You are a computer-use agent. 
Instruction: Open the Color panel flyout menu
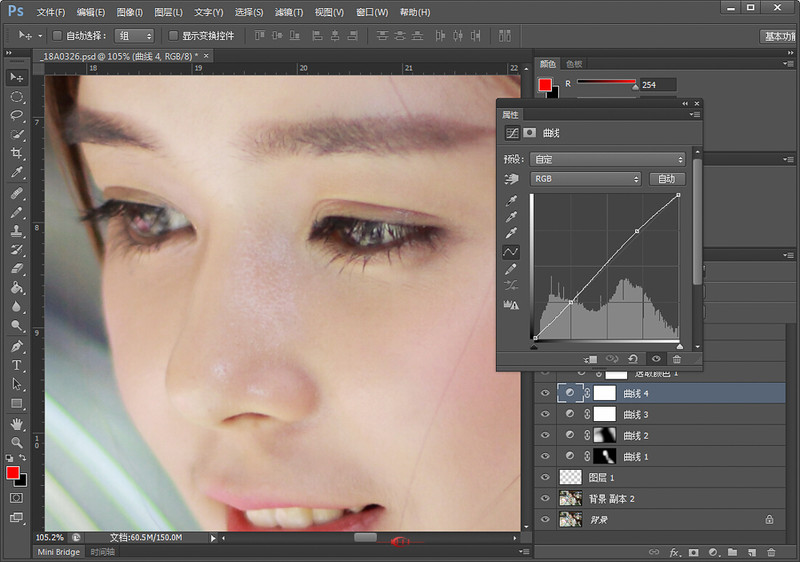tap(788, 64)
